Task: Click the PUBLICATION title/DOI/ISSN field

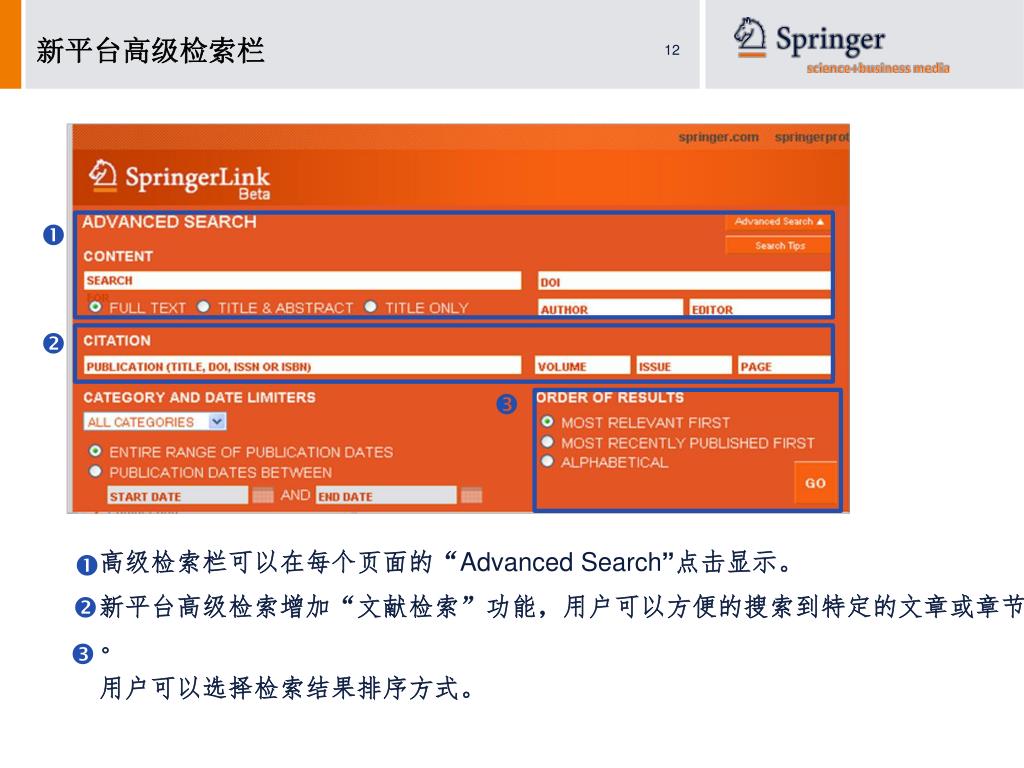Action: click(x=302, y=366)
